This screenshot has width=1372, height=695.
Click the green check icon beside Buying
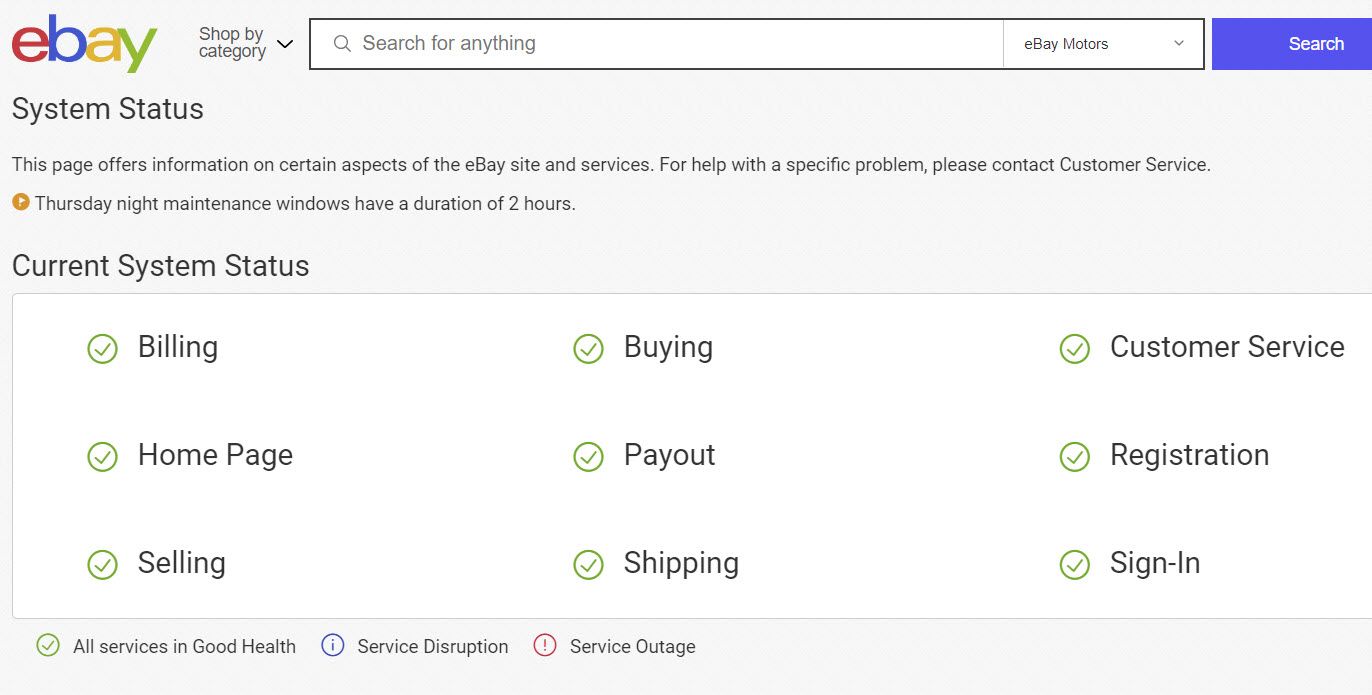pos(588,348)
